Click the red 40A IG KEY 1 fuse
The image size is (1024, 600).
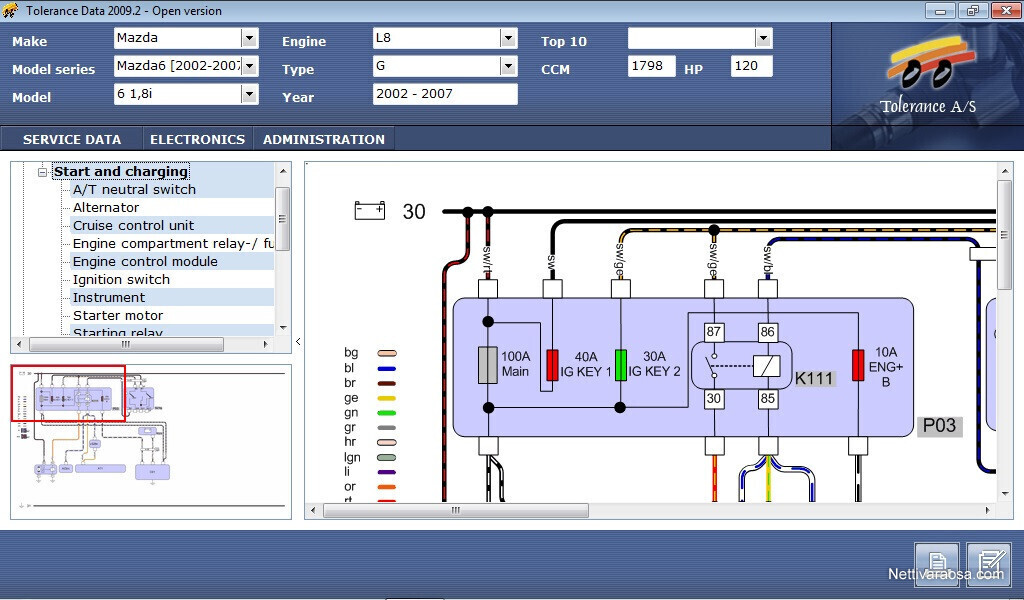click(552, 365)
